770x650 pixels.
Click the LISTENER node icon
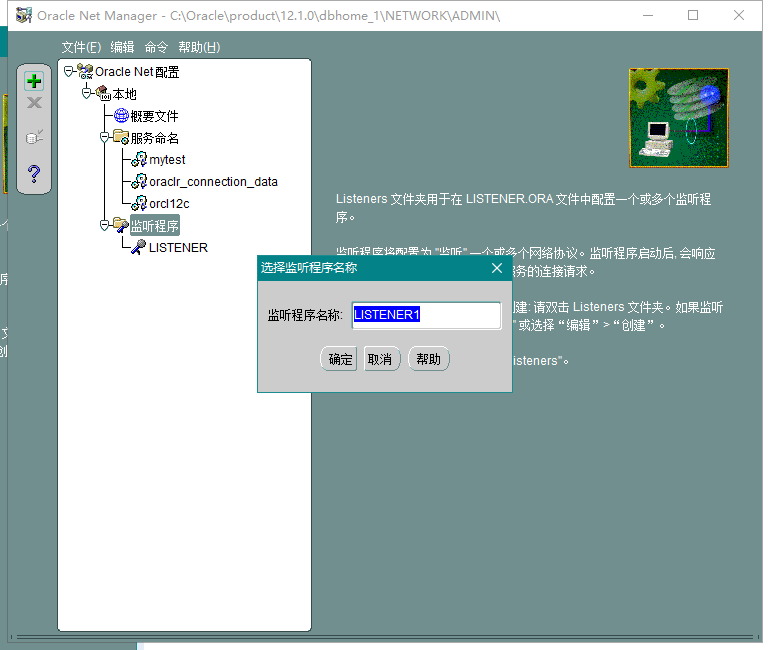click(138, 247)
